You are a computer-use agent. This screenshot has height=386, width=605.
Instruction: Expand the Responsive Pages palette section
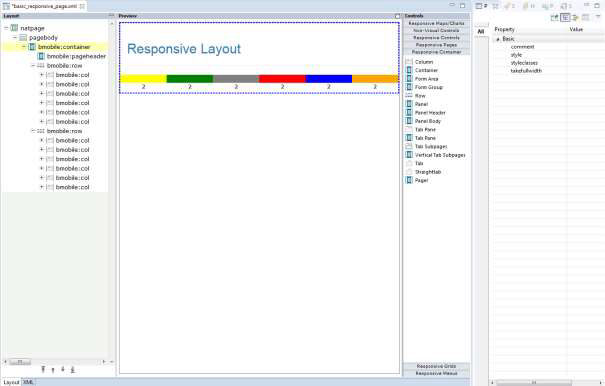436,45
